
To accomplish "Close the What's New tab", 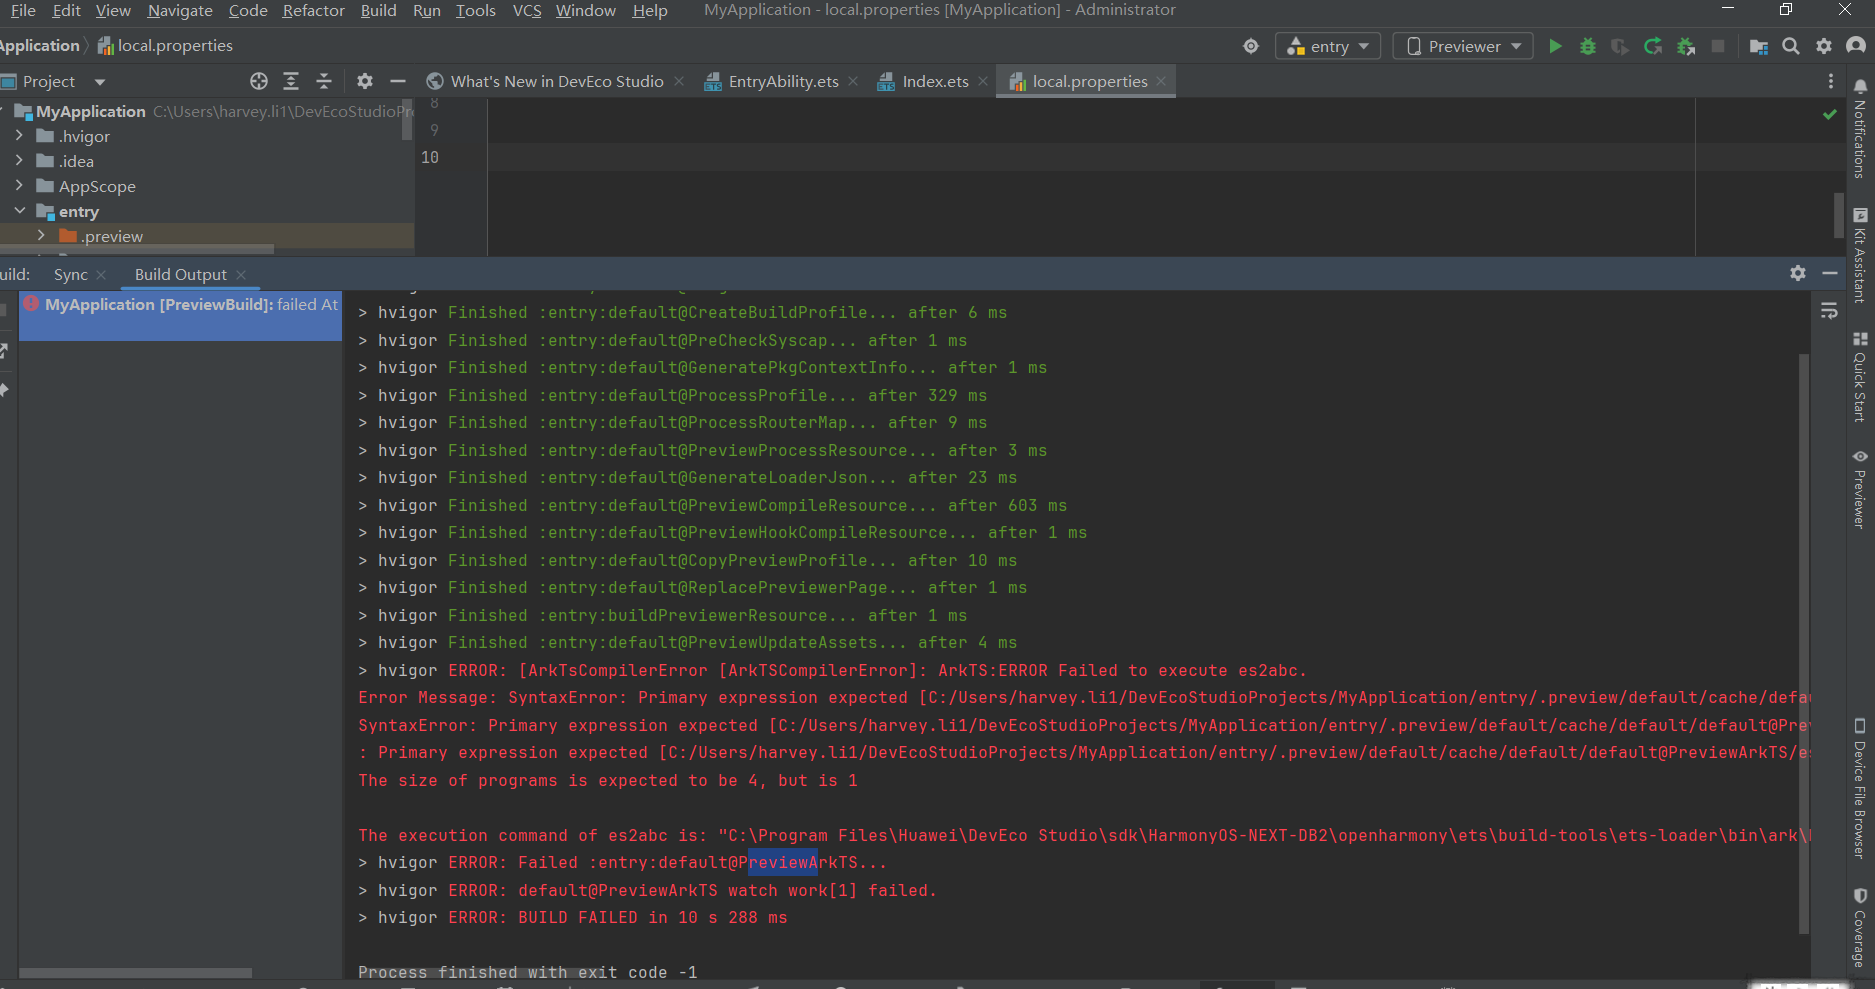I will pyautogui.click(x=679, y=82).
